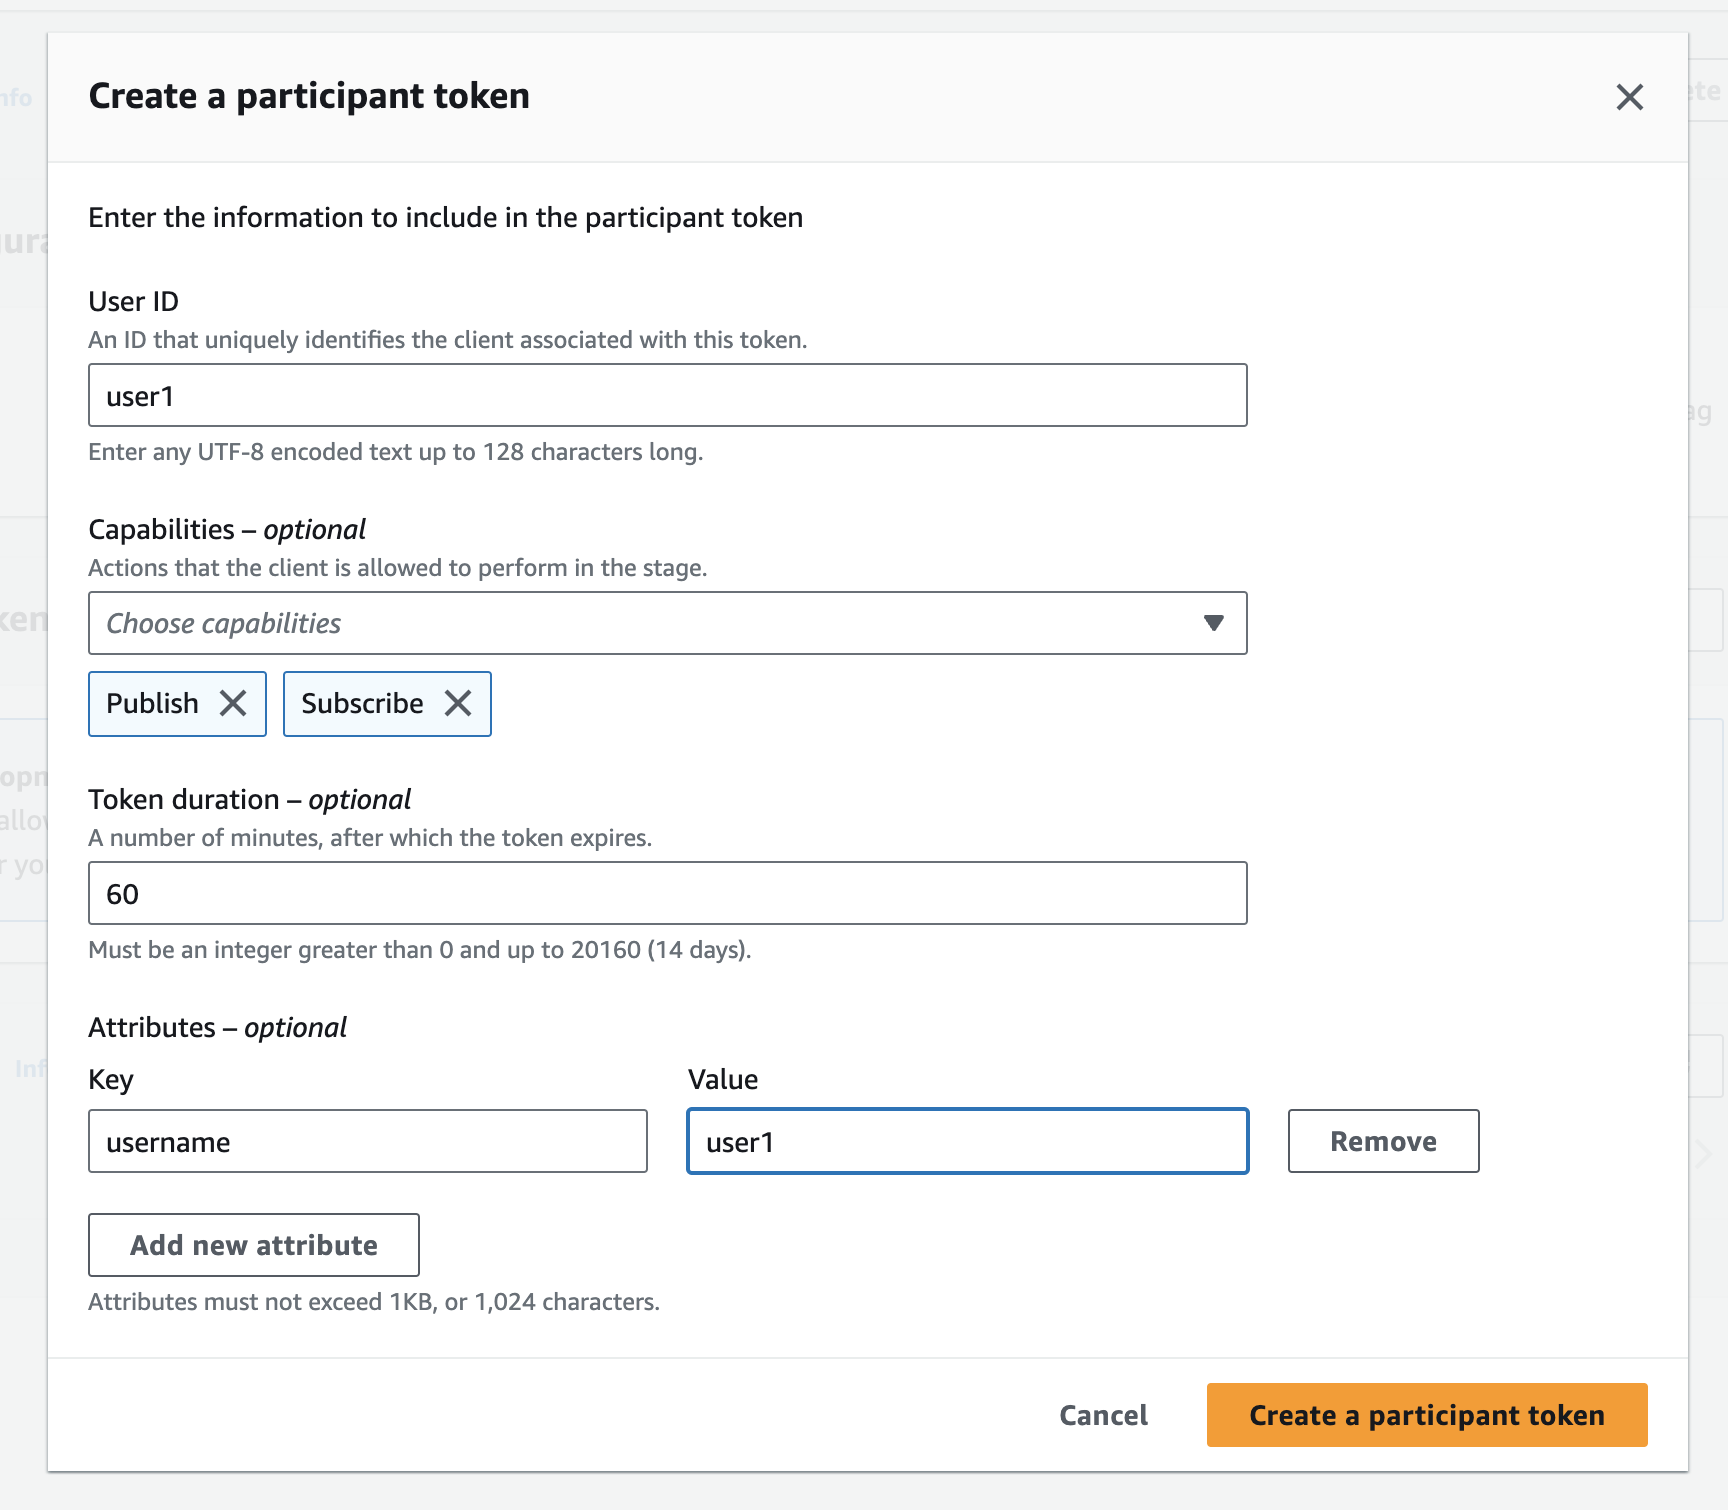This screenshot has height=1510, width=1728.
Task: Click the dimmed Info link at lower-left
Action: pos(30,1069)
